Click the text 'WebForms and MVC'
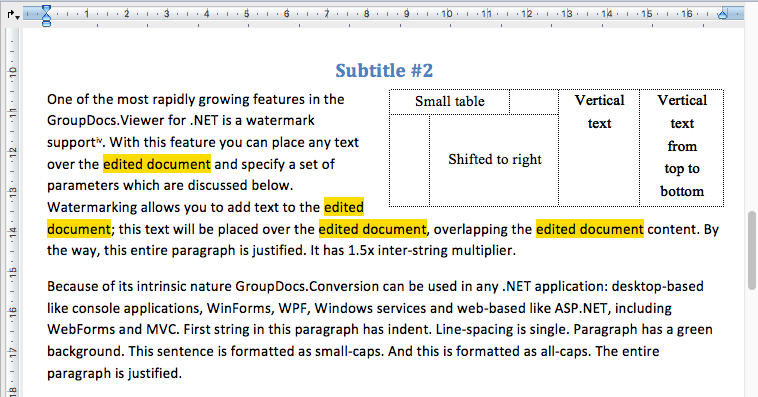758x397 pixels. 113,329
